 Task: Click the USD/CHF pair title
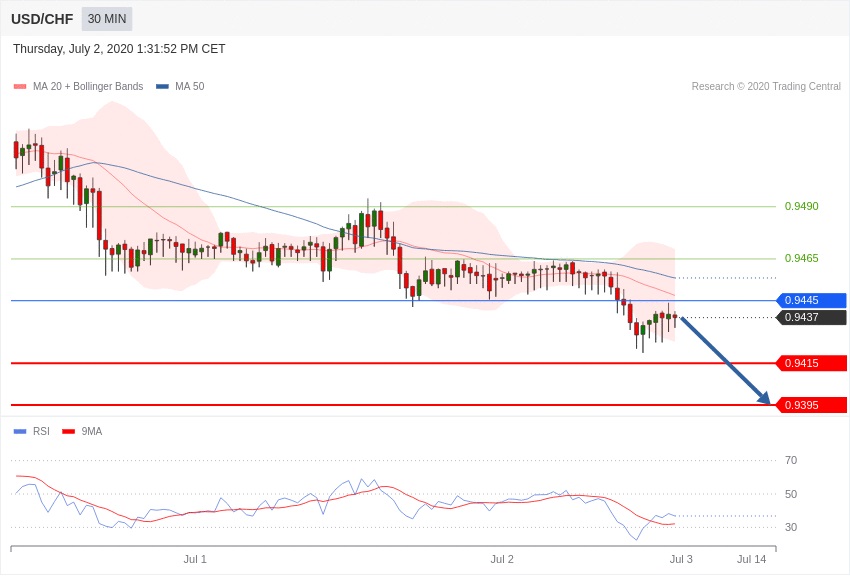tap(42, 19)
